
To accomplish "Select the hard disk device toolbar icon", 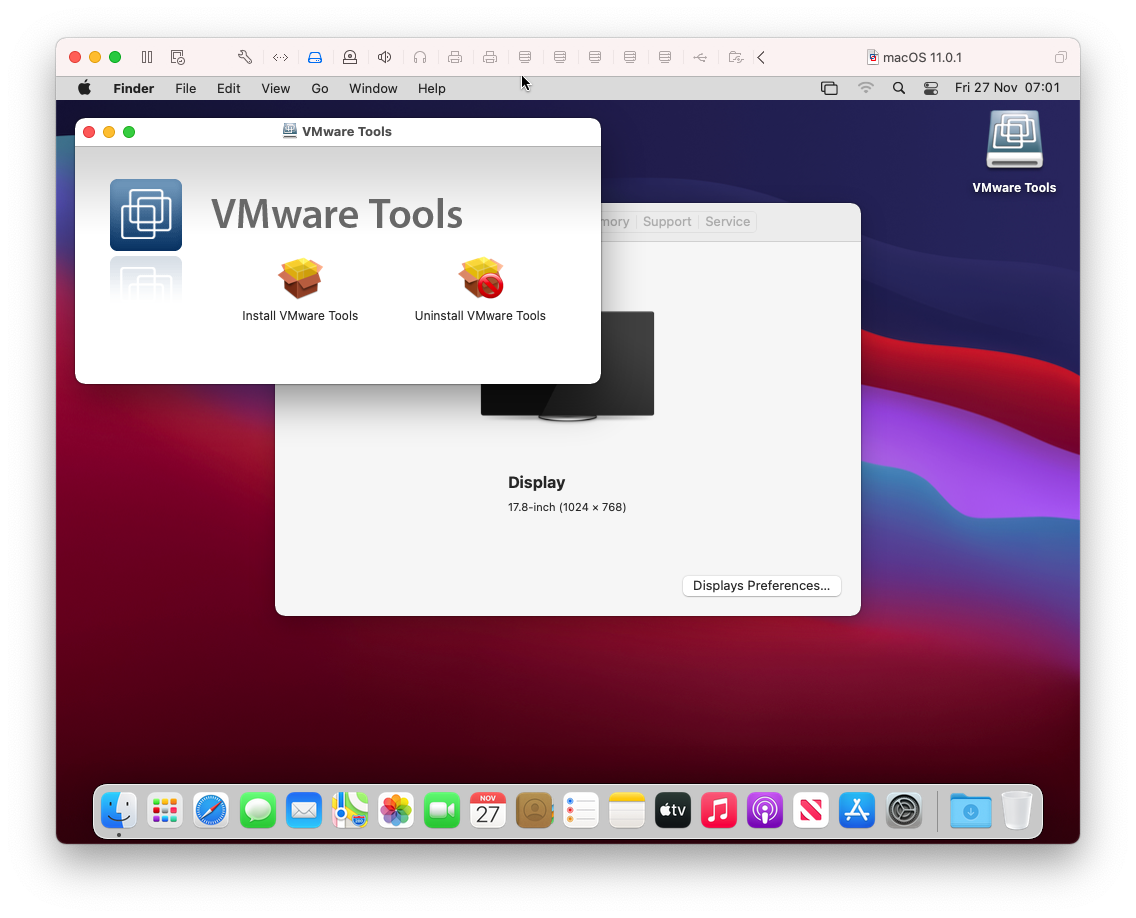I will (x=315, y=57).
